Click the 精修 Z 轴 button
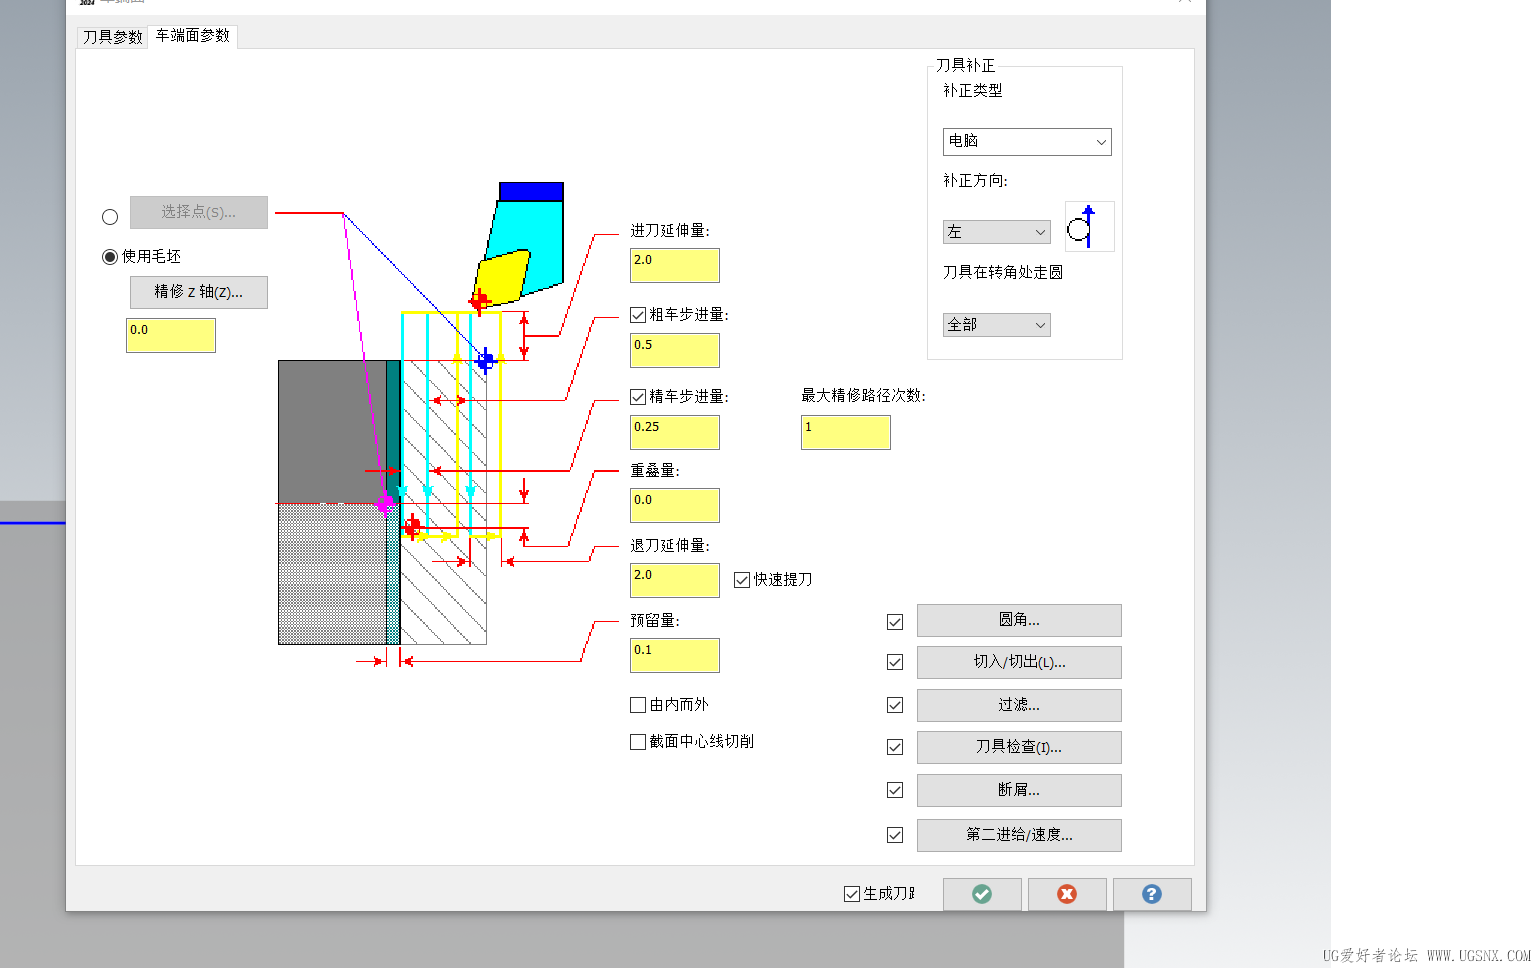The width and height of the screenshot is (1536, 968). (198, 292)
